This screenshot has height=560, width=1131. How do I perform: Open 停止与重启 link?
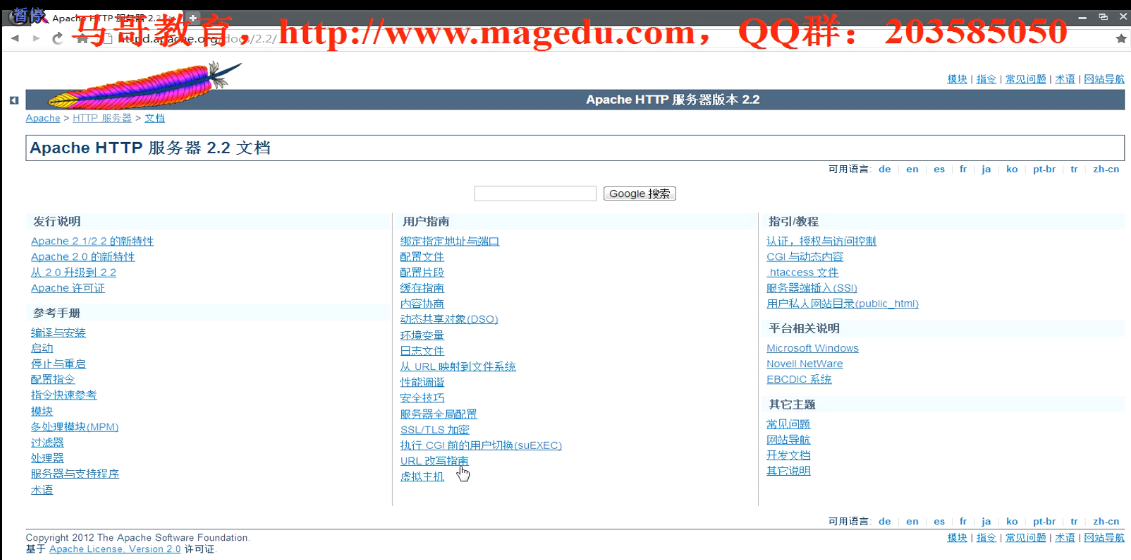[x=58, y=364]
